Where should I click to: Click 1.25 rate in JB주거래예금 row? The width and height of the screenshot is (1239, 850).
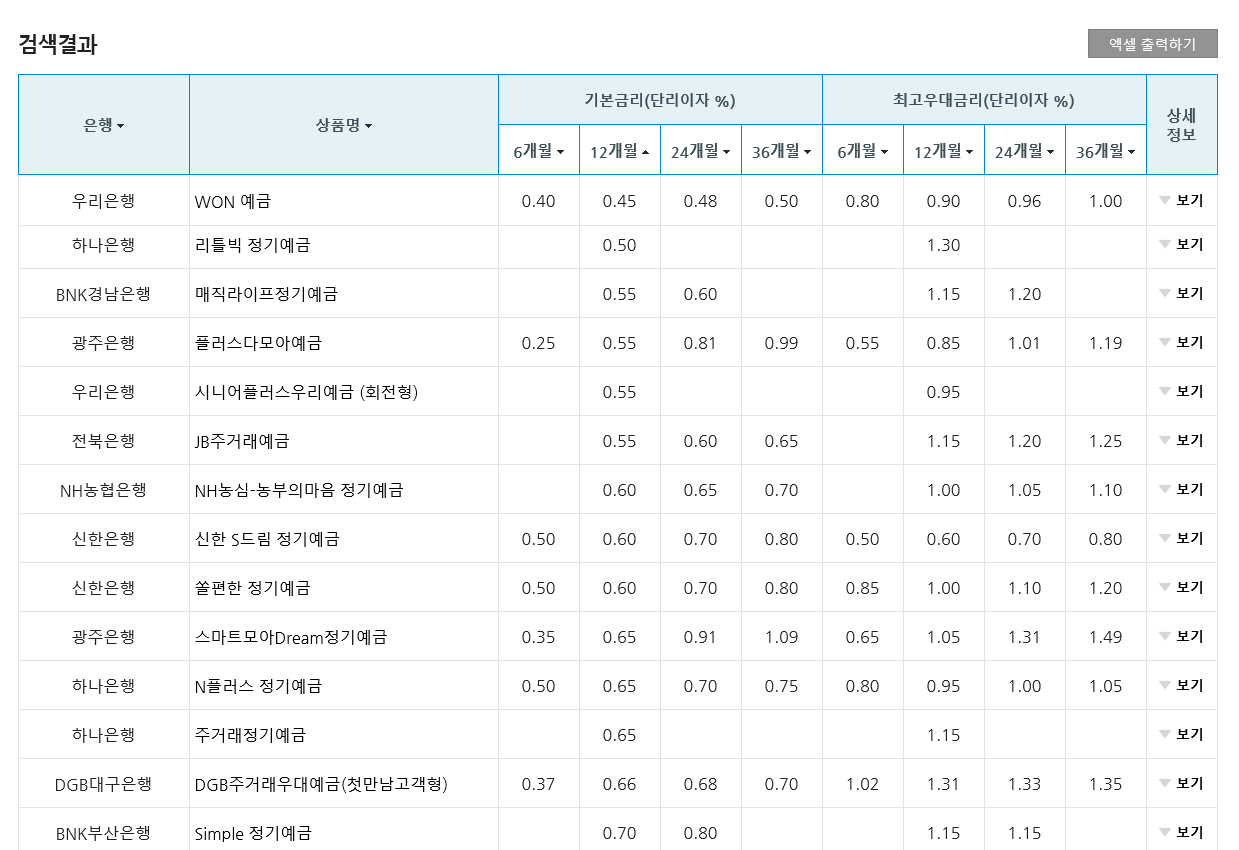[1106, 441]
